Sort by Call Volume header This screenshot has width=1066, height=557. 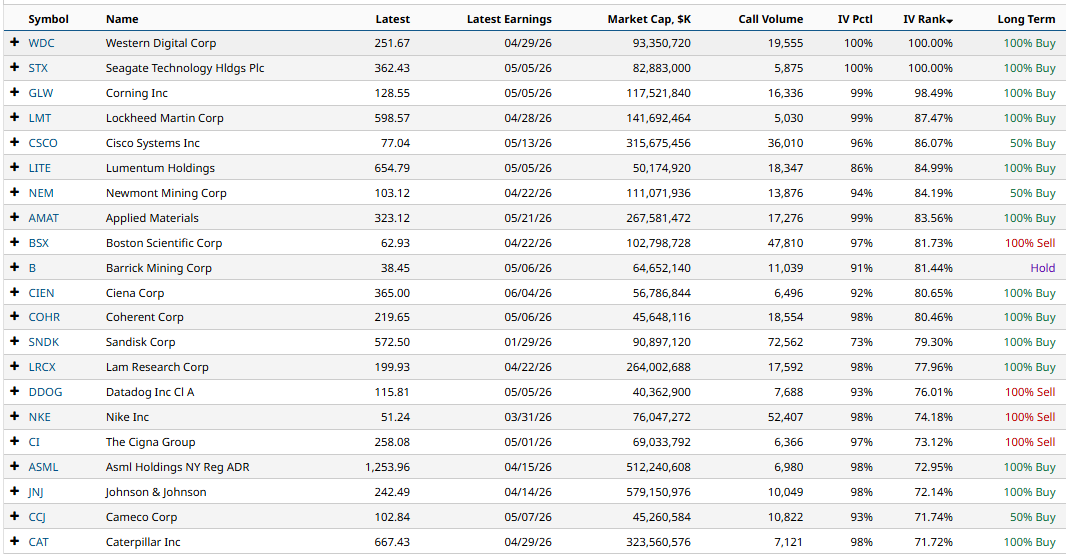pos(770,19)
